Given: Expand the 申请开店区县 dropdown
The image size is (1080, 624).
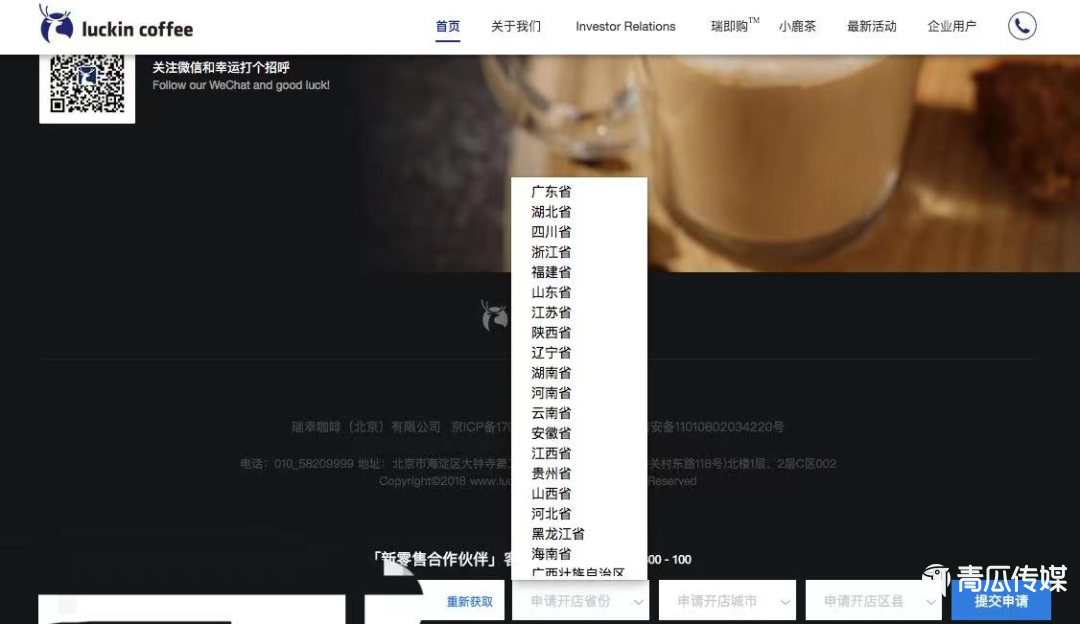Looking at the screenshot, I should pos(873,601).
